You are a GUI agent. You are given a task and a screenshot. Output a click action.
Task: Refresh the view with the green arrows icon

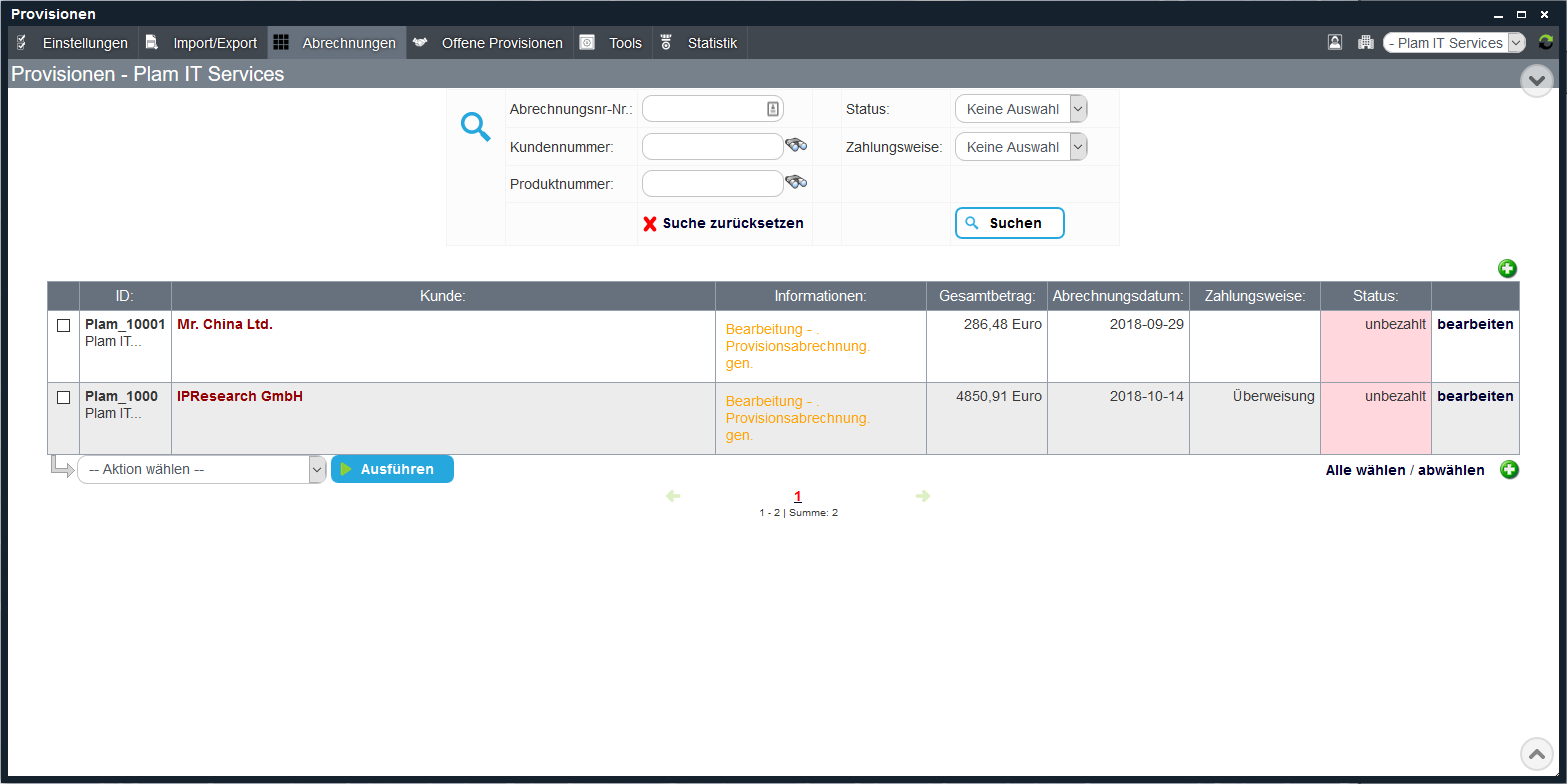pyautogui.click(x=1544, y=42)
